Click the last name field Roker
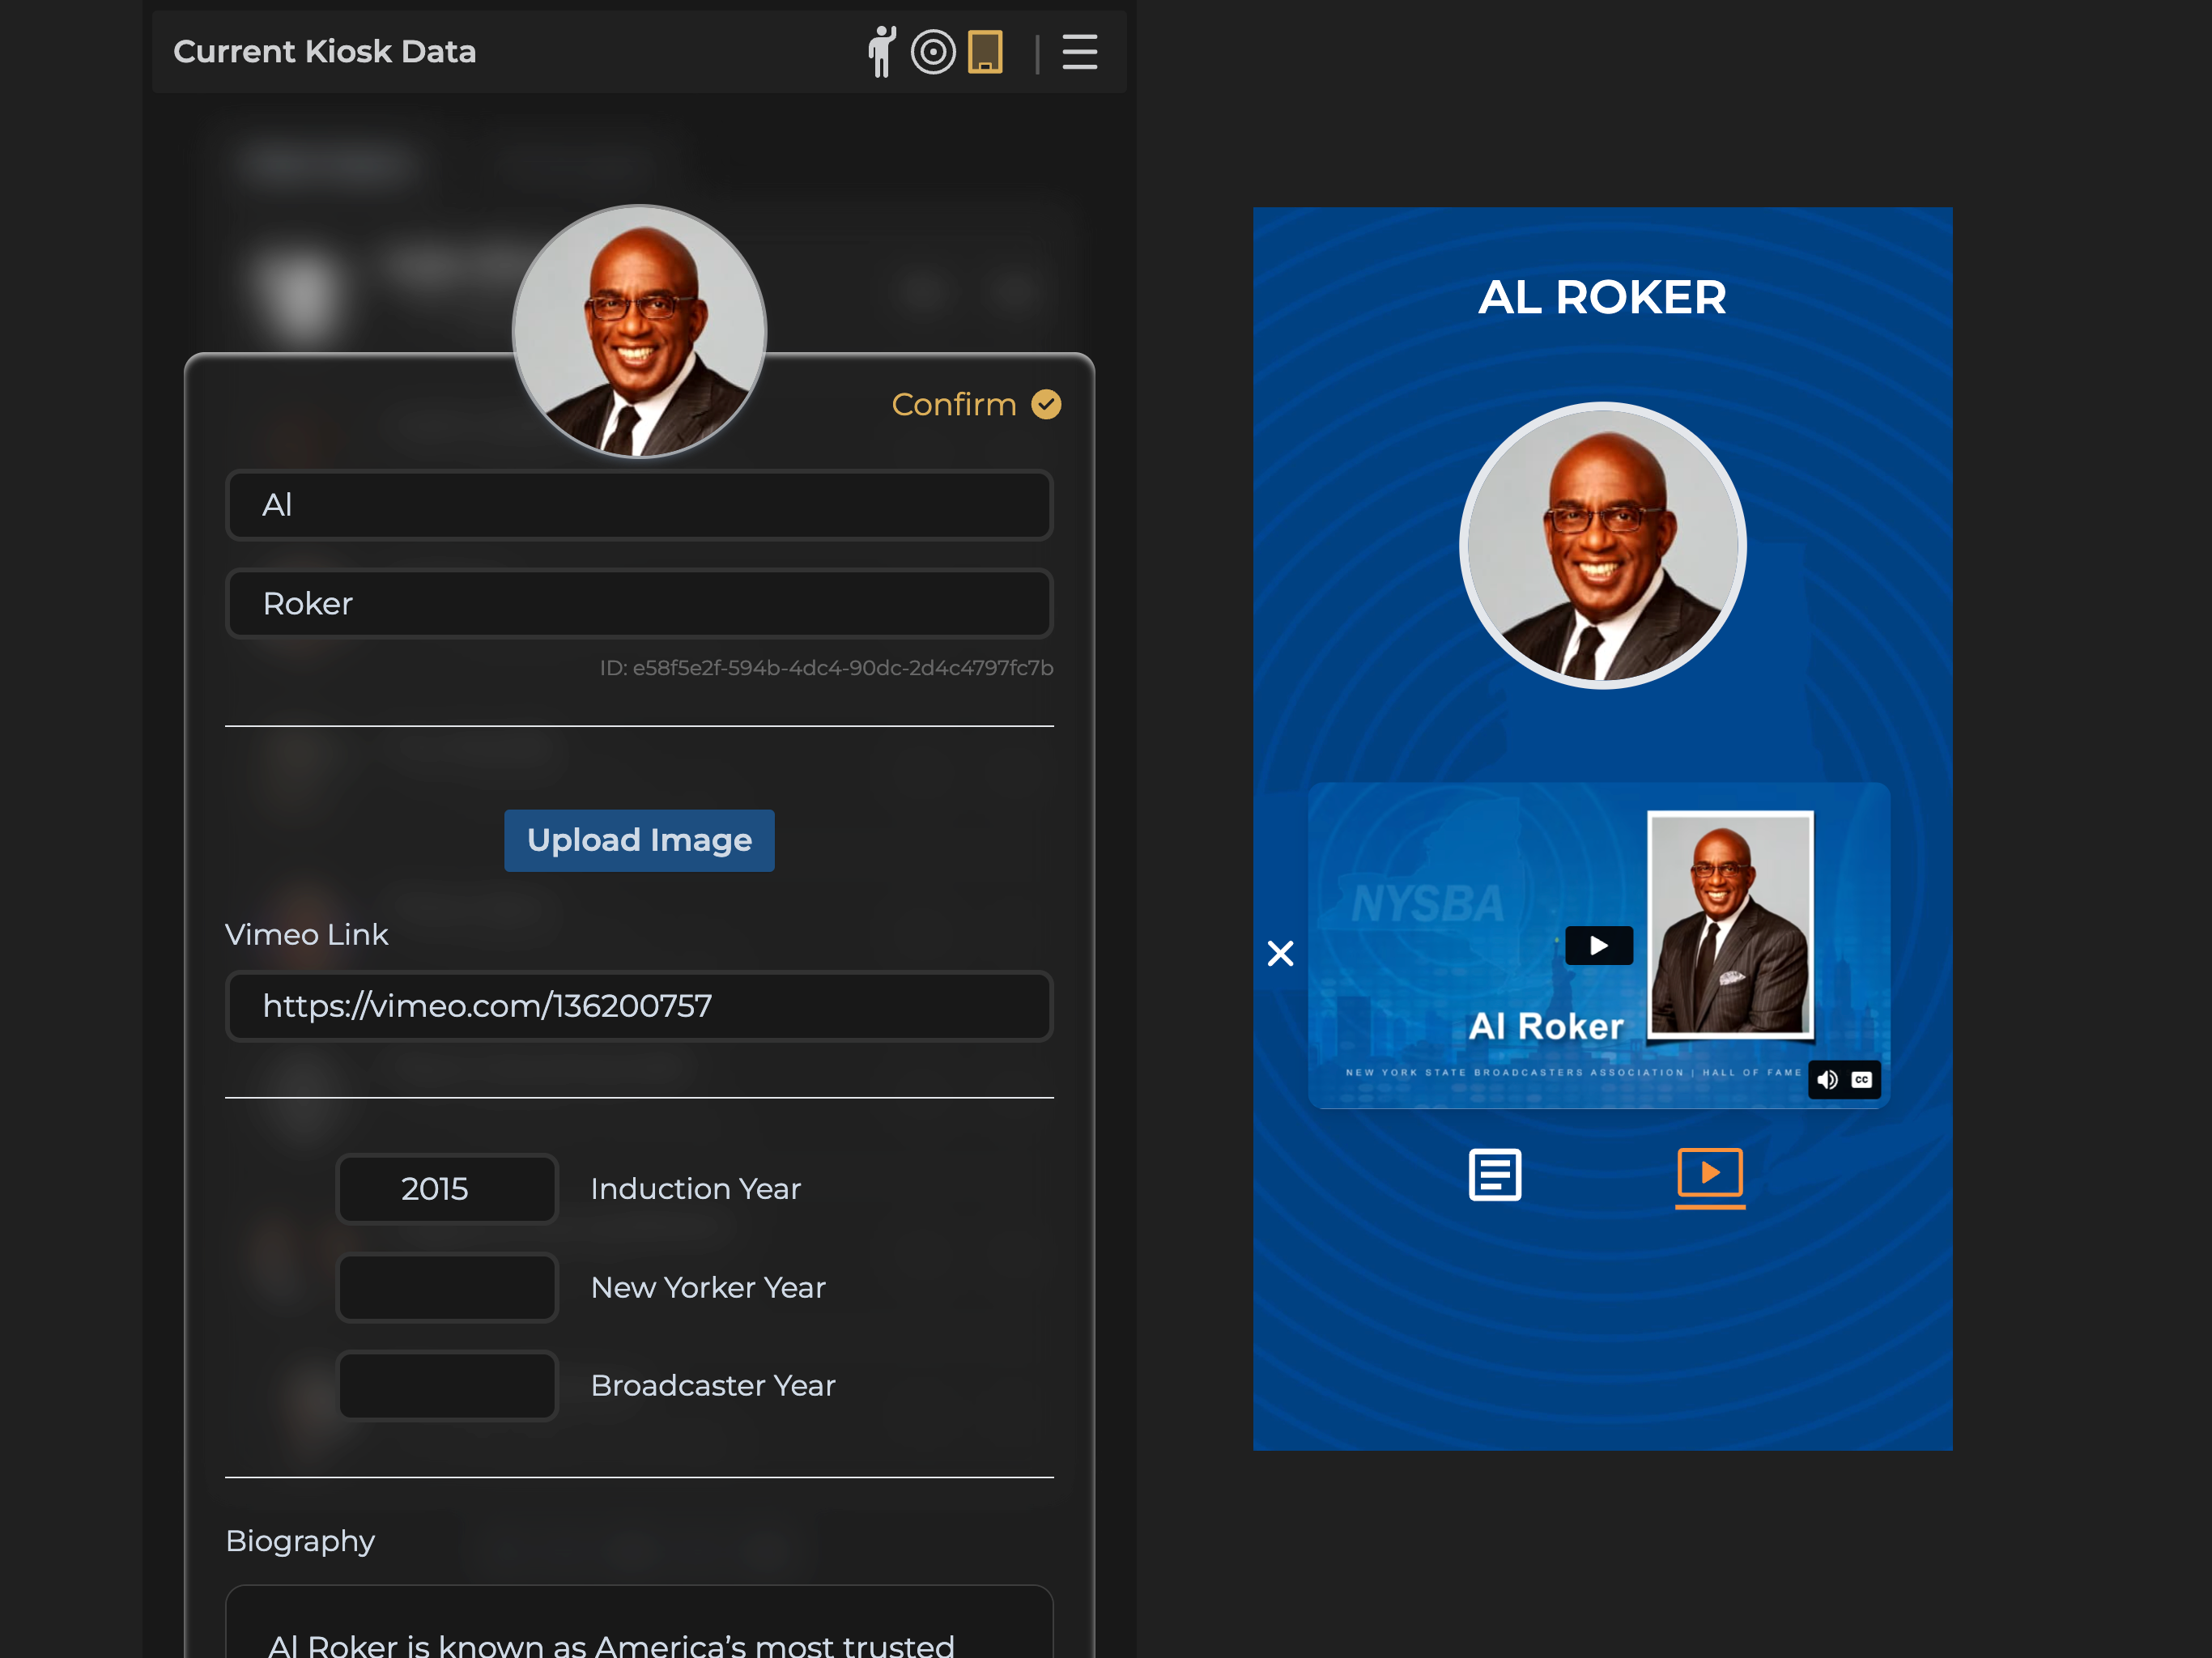Screen dimensions: 2212x1658 tap(639, 603)
